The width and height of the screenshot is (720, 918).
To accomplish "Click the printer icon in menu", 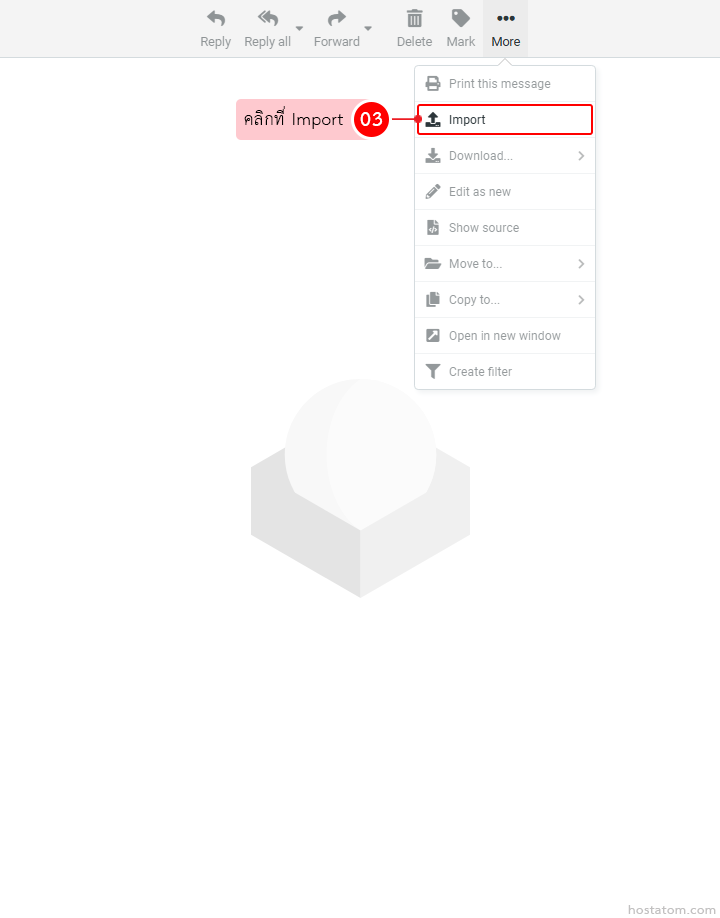I will point(433,84).
